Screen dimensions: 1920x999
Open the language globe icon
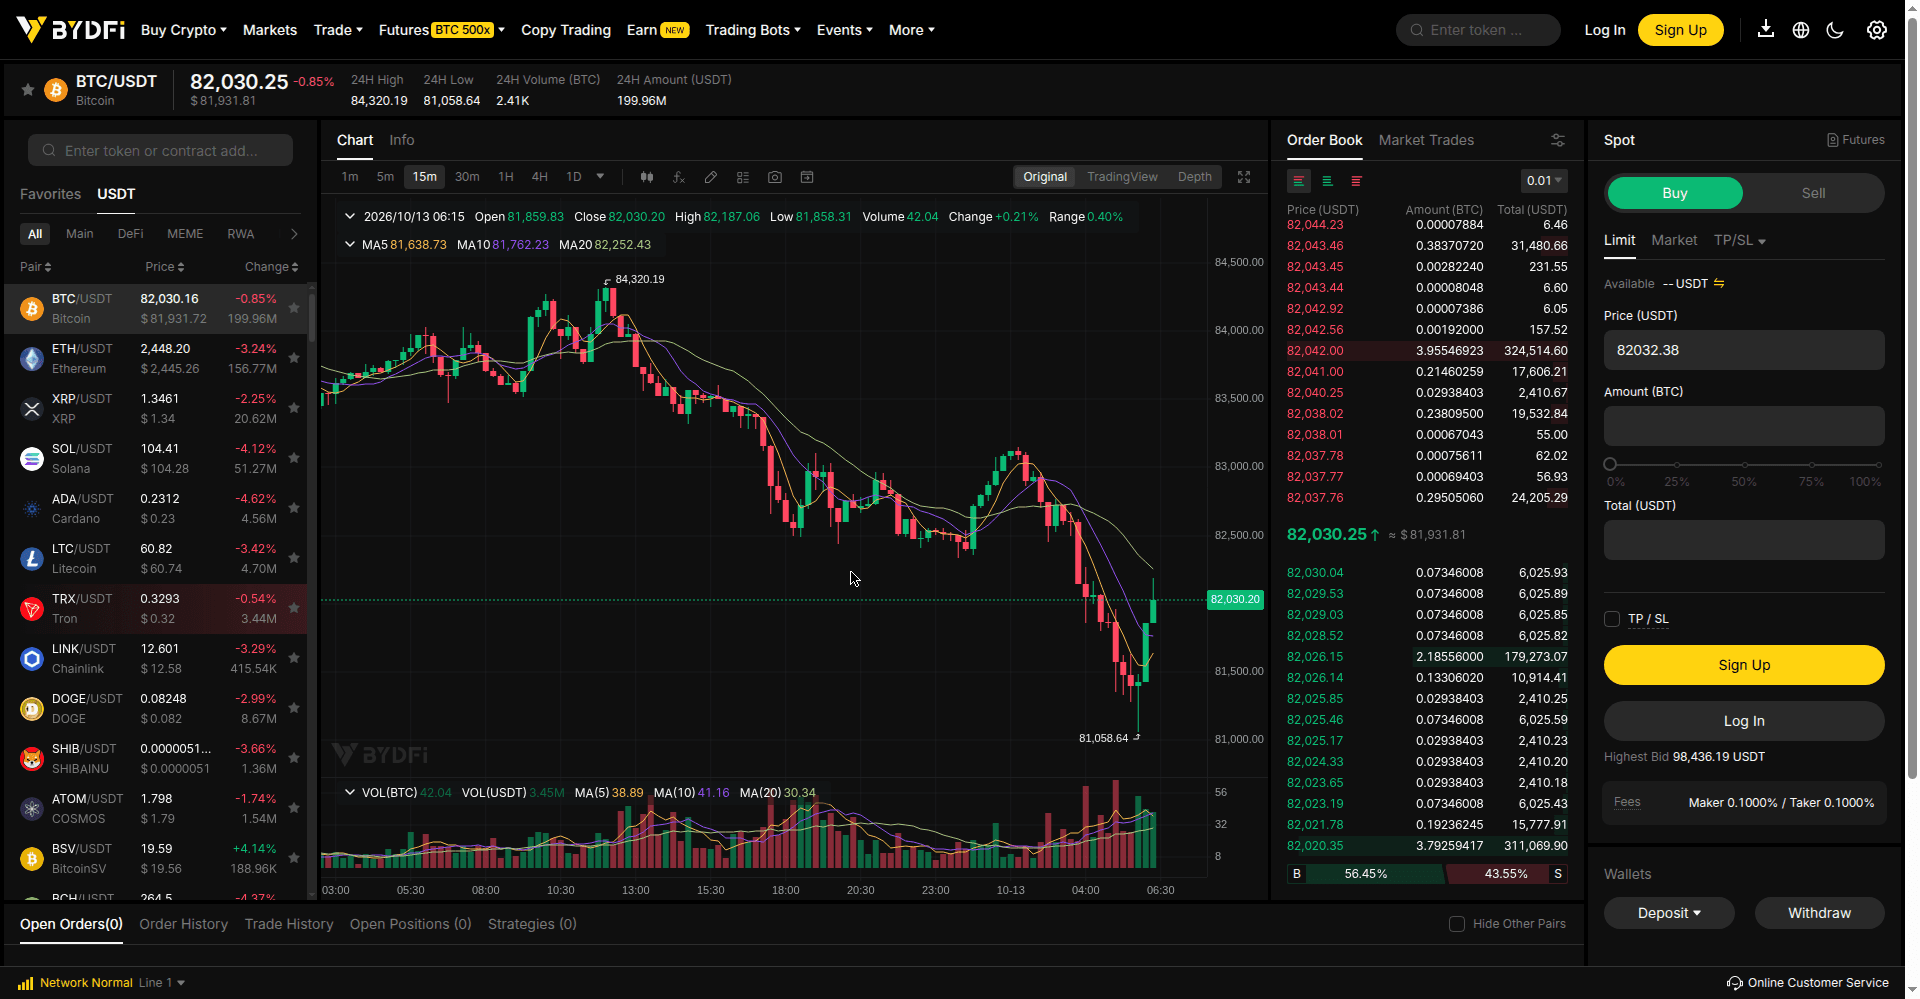point(1801,30)
